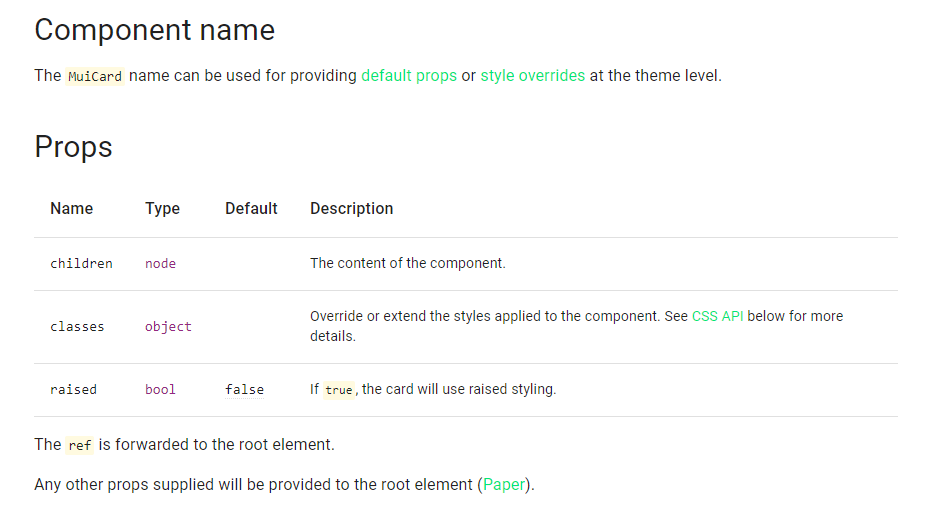The width and height of the screenshot is (942, 520).
Task: Select the Description column header
Action: tap(351, 209)
